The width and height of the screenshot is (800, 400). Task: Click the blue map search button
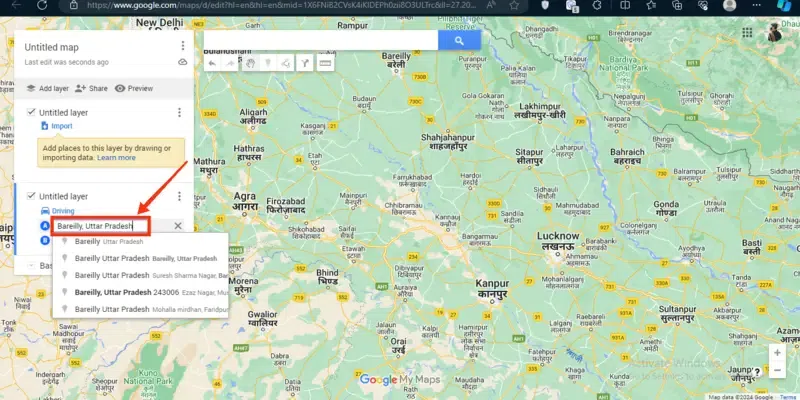(459, 40)
